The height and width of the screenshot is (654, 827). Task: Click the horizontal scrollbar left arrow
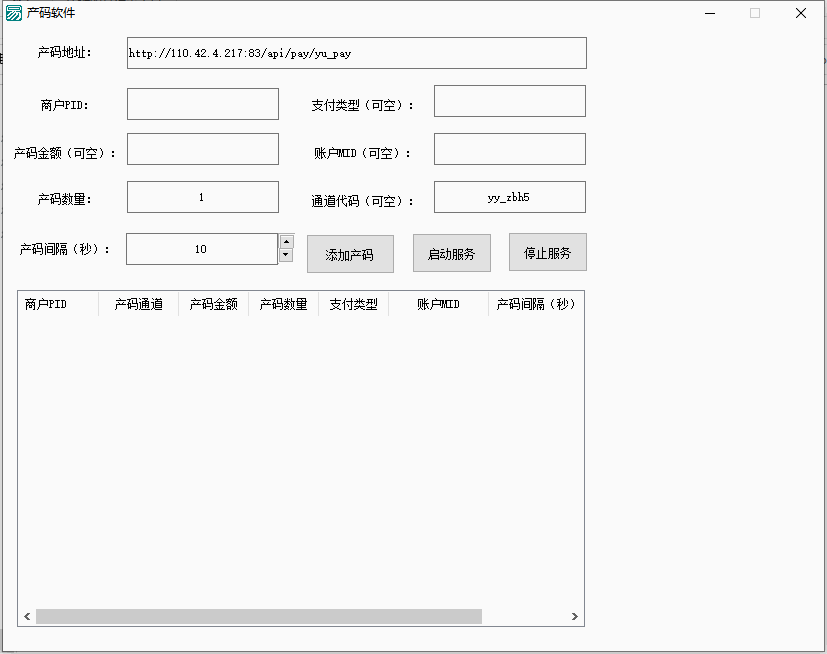27,617
